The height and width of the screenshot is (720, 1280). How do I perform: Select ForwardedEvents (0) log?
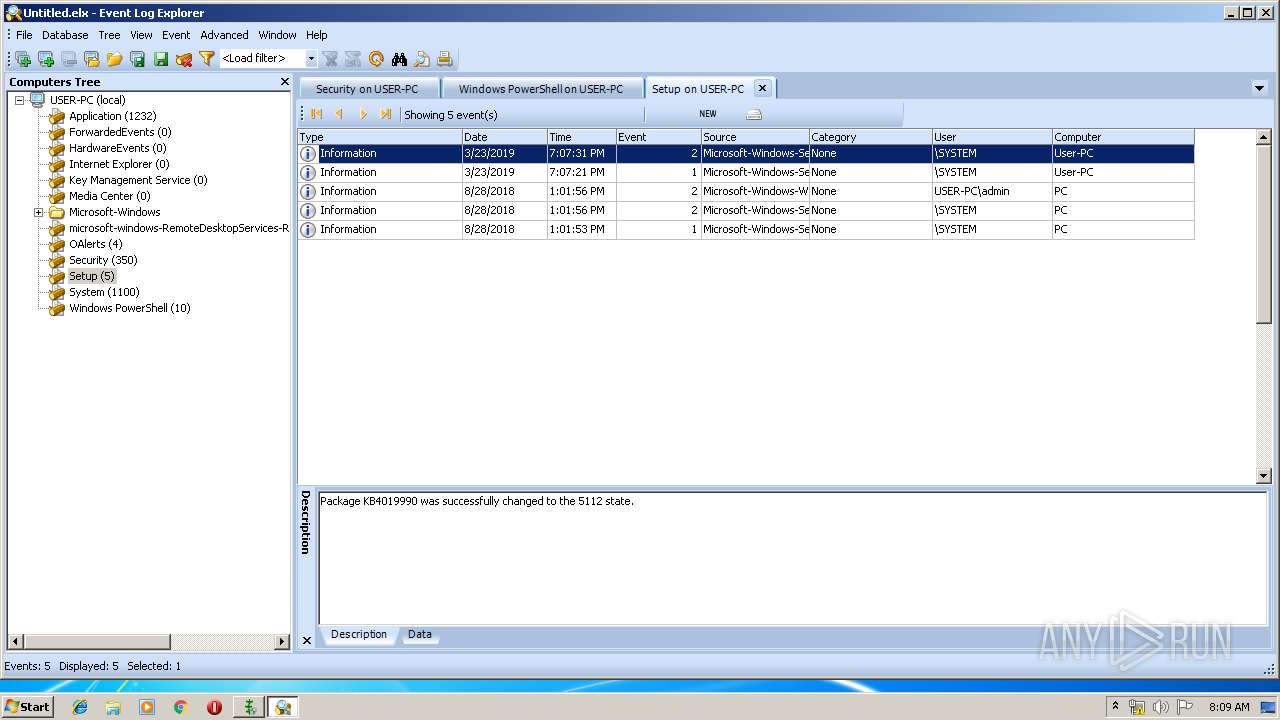pyautogui.click(x=120, y=132)
